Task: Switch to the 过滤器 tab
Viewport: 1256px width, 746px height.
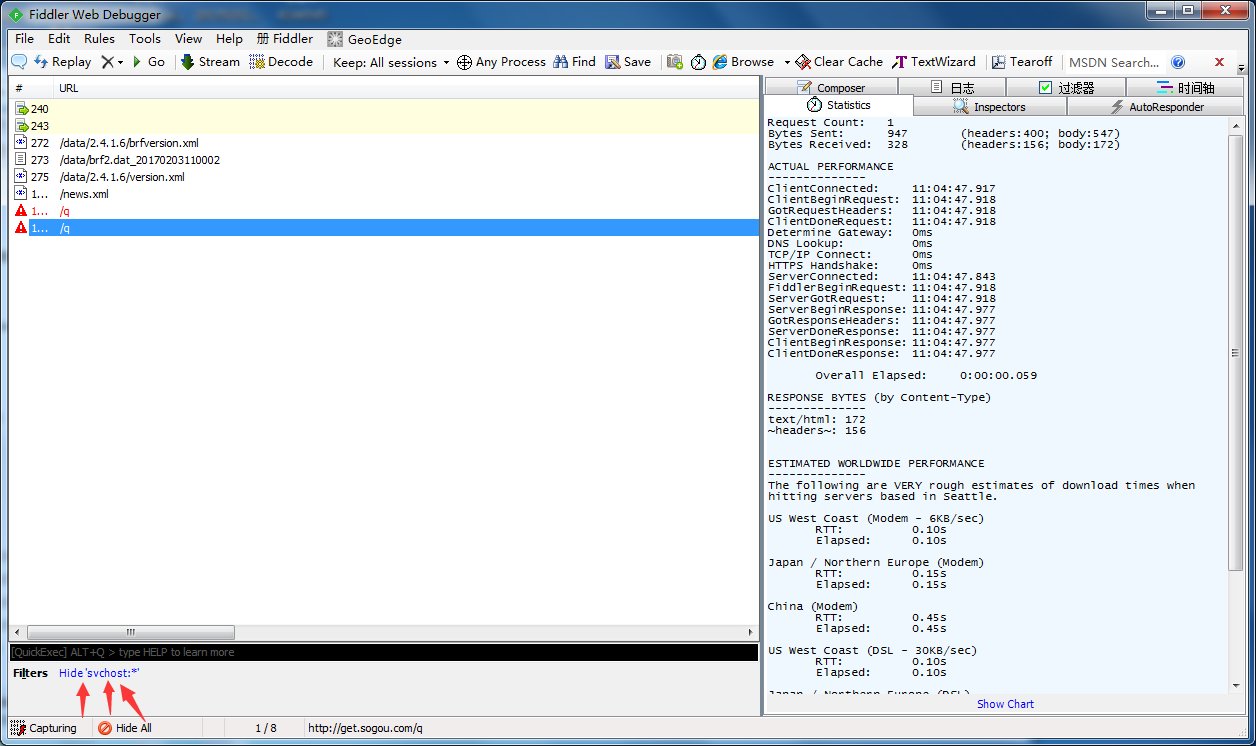Action: [1066, 88]
